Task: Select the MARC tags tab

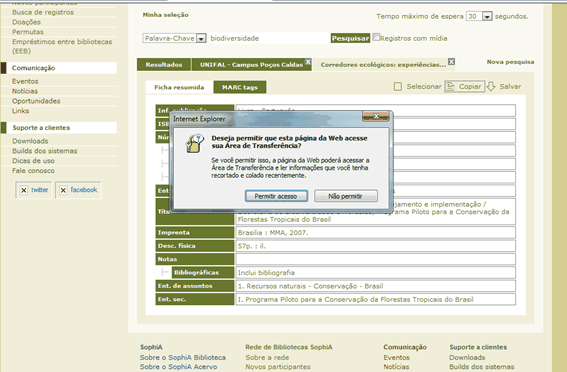Action: pos(240,87)
